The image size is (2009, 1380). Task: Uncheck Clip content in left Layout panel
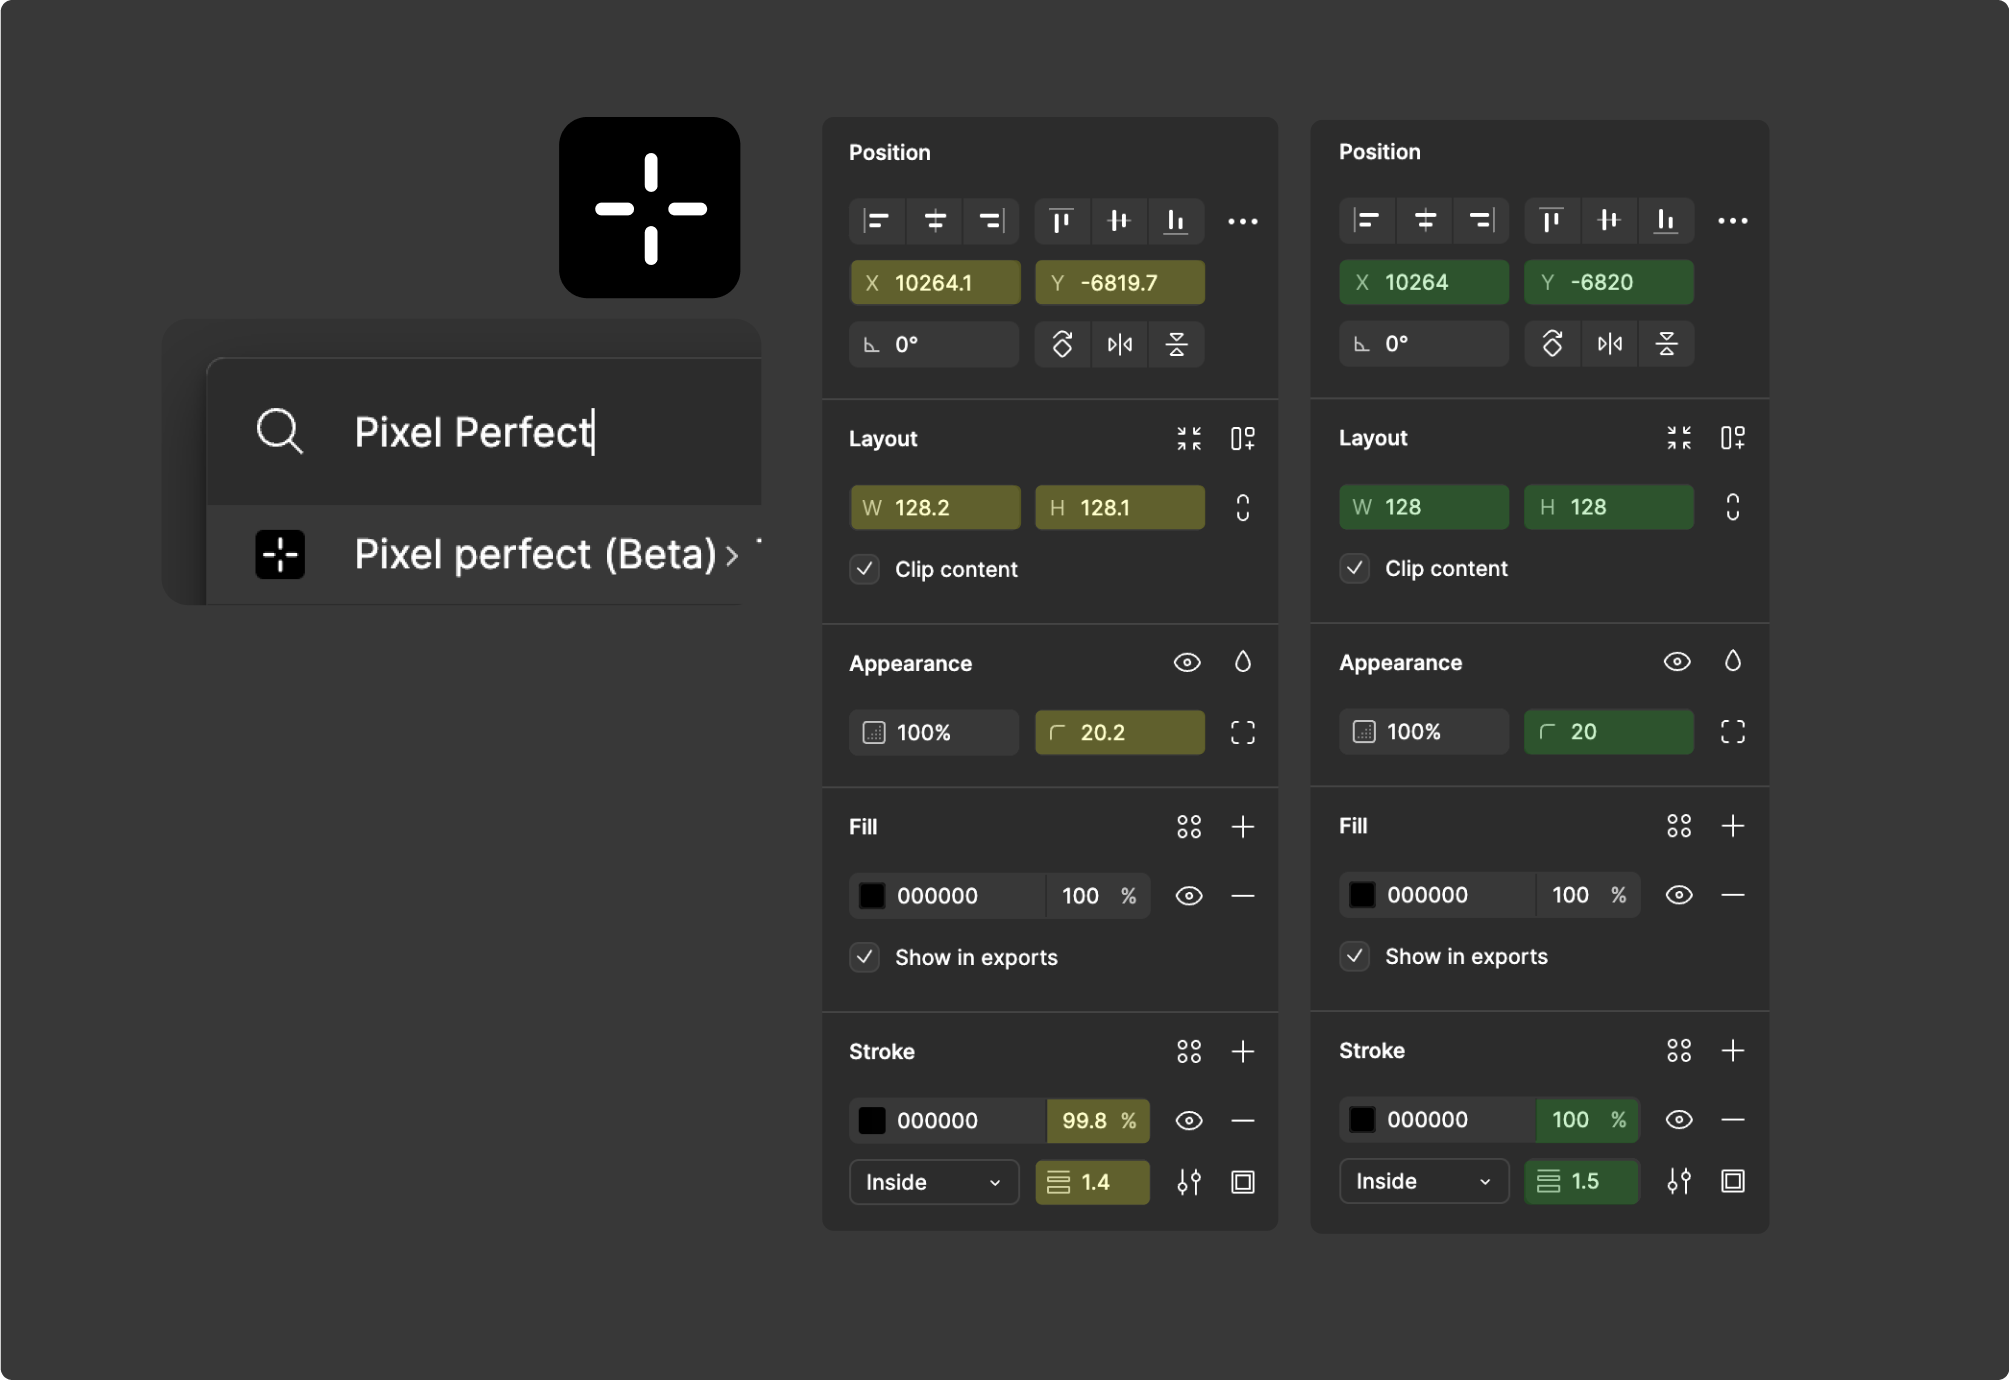coord(865,569)
